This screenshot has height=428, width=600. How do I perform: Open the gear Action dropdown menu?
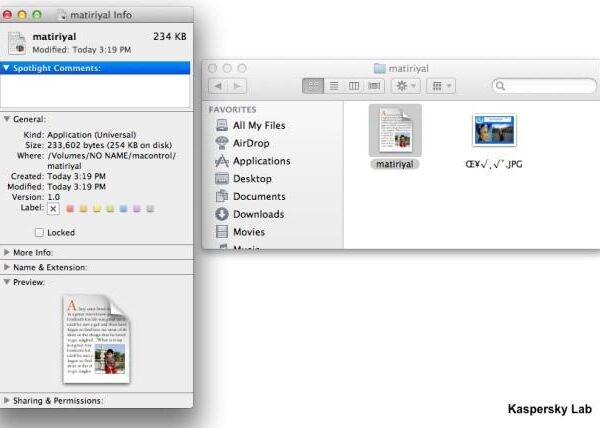[x=407, y=87]
